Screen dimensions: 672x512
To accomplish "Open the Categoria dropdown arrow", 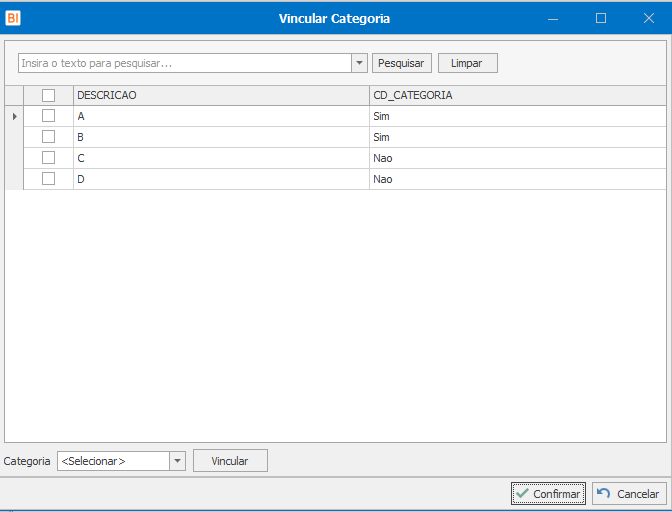I will pos(177,461).
